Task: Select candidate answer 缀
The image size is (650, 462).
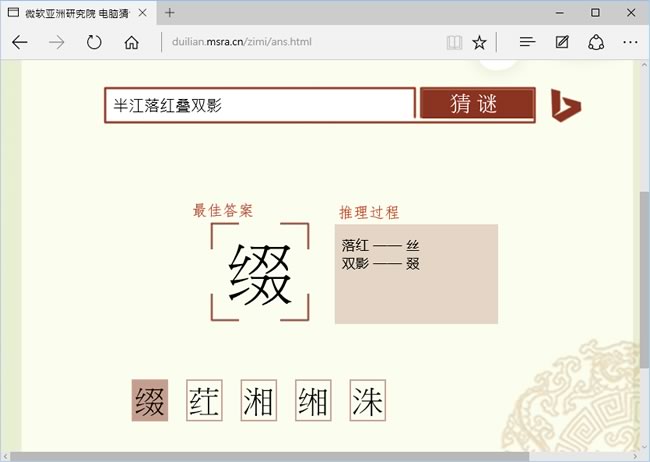Action: [150, 400]
